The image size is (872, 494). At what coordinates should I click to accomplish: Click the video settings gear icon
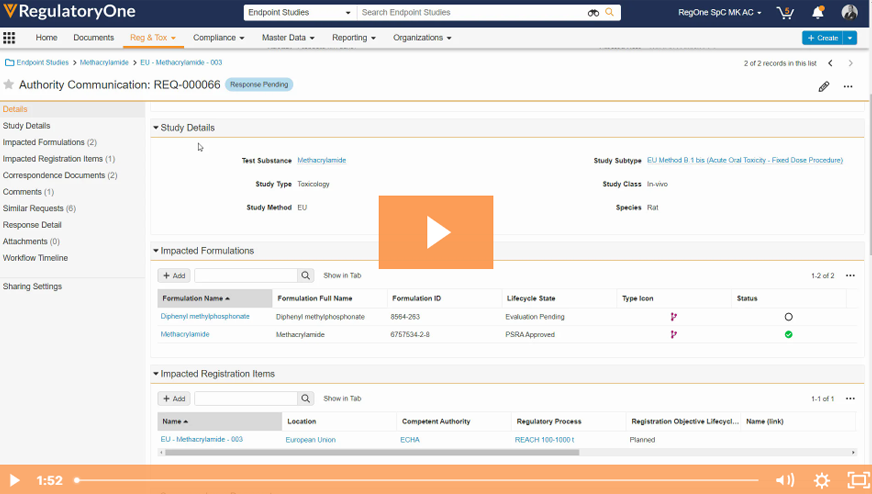click(x=822, y=480)
